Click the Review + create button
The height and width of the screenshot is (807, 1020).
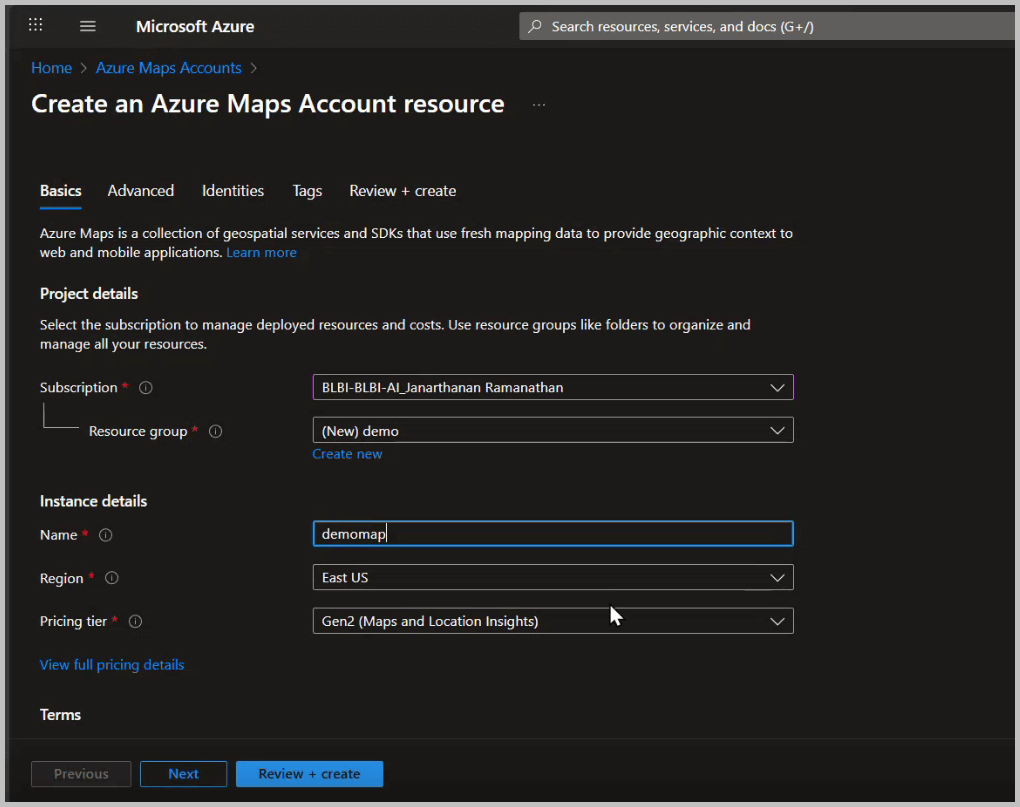(309, 773)
